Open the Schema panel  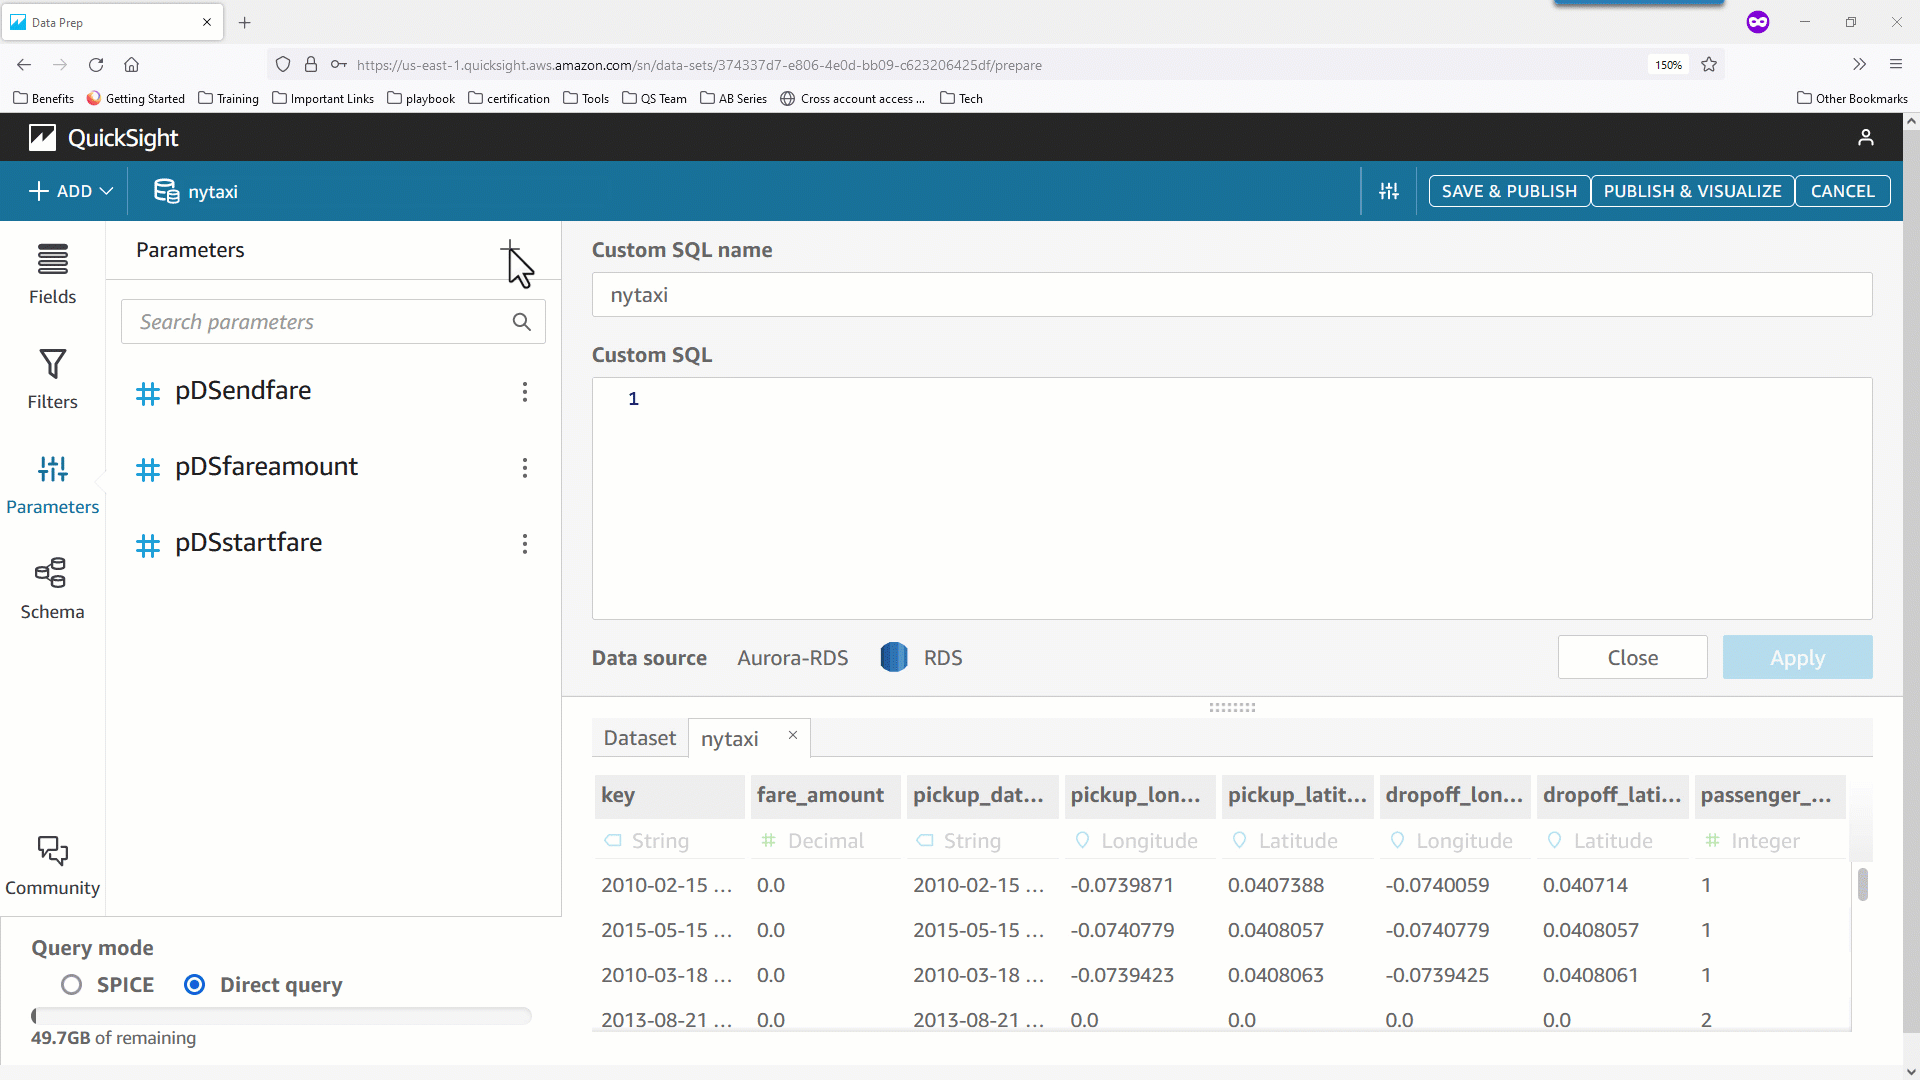(x=52, y=585)
